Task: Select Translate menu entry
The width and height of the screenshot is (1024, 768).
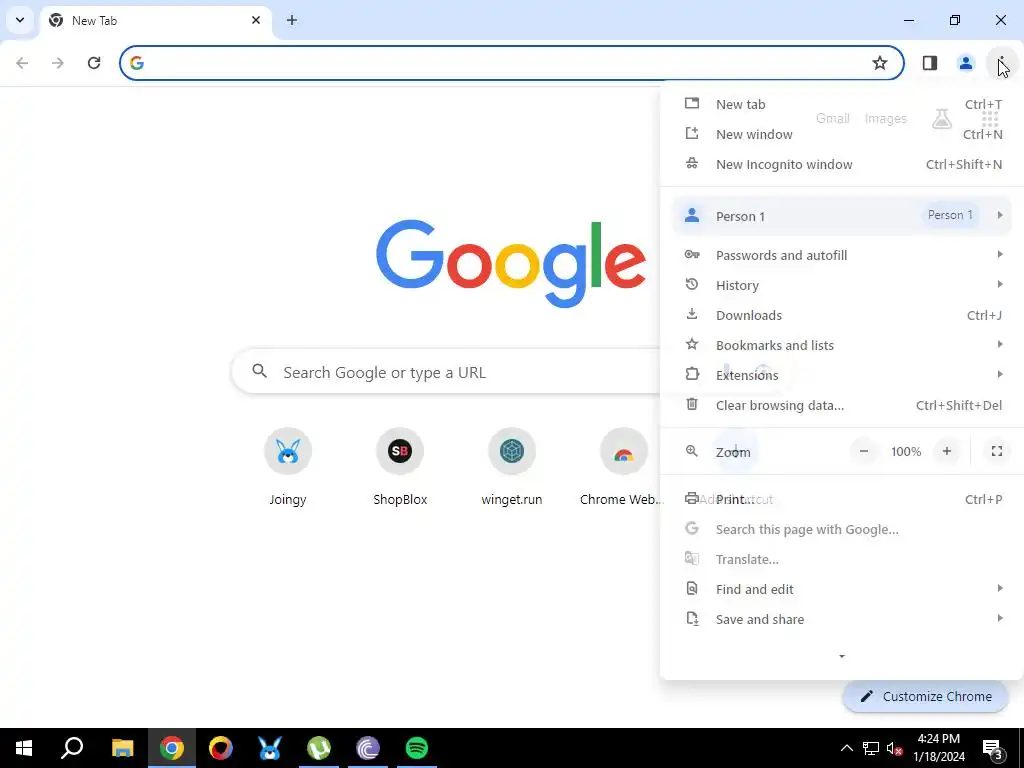Action: (x=842, y=560)
